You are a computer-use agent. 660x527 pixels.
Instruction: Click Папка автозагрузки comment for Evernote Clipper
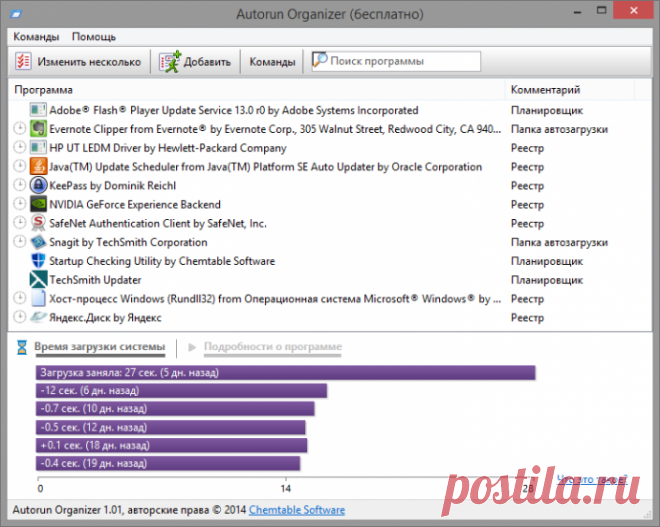559,129
